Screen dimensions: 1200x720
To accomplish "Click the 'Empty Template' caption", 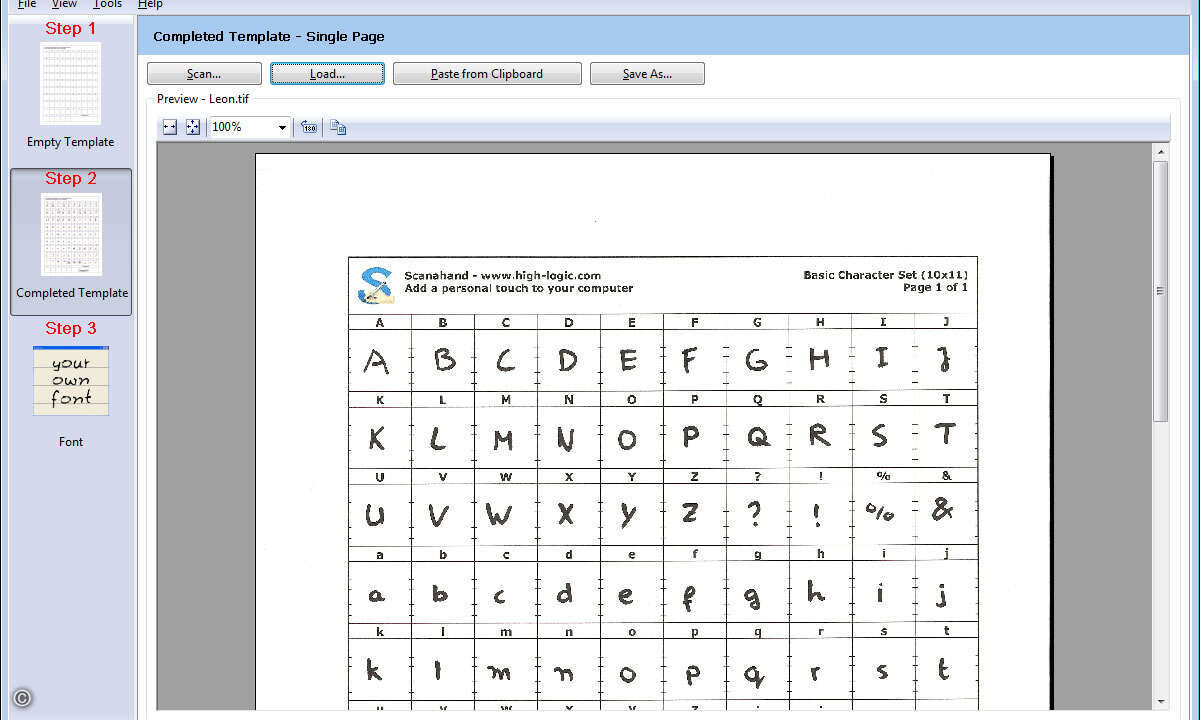I will click(x=71, y=142).
